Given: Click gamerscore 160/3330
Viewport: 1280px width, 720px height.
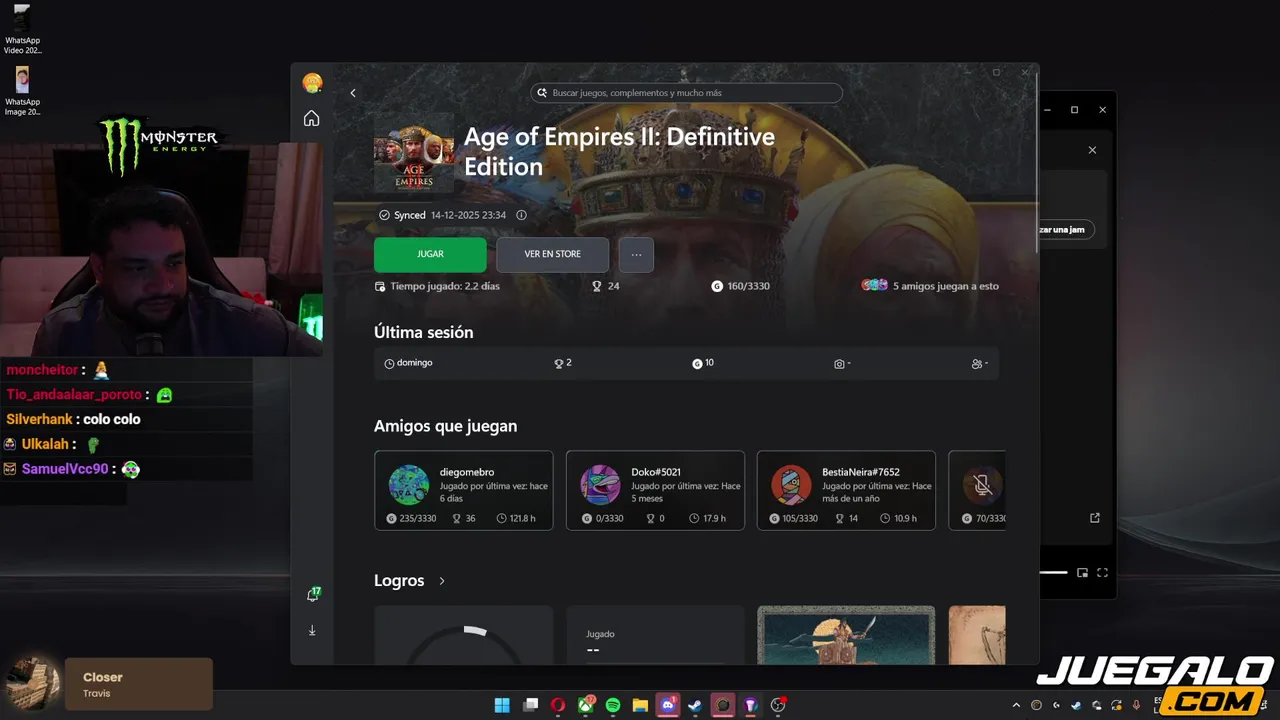Looking at the screenshot, I should click(x=740, y=286).
